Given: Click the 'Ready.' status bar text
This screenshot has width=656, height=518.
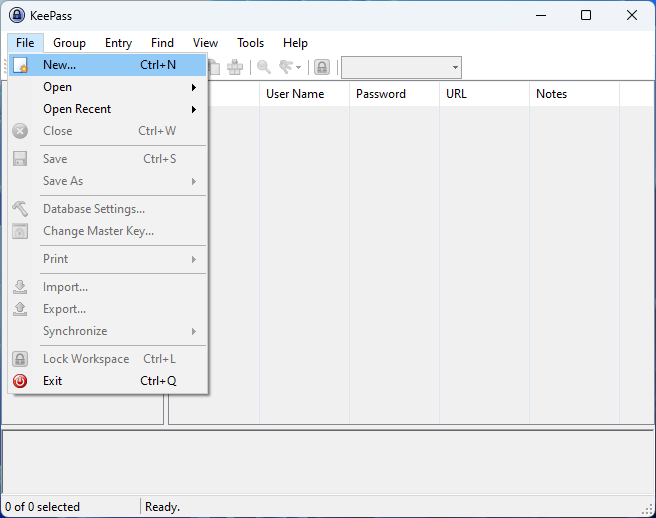Looking at the screenshot, I should [162, 507].
